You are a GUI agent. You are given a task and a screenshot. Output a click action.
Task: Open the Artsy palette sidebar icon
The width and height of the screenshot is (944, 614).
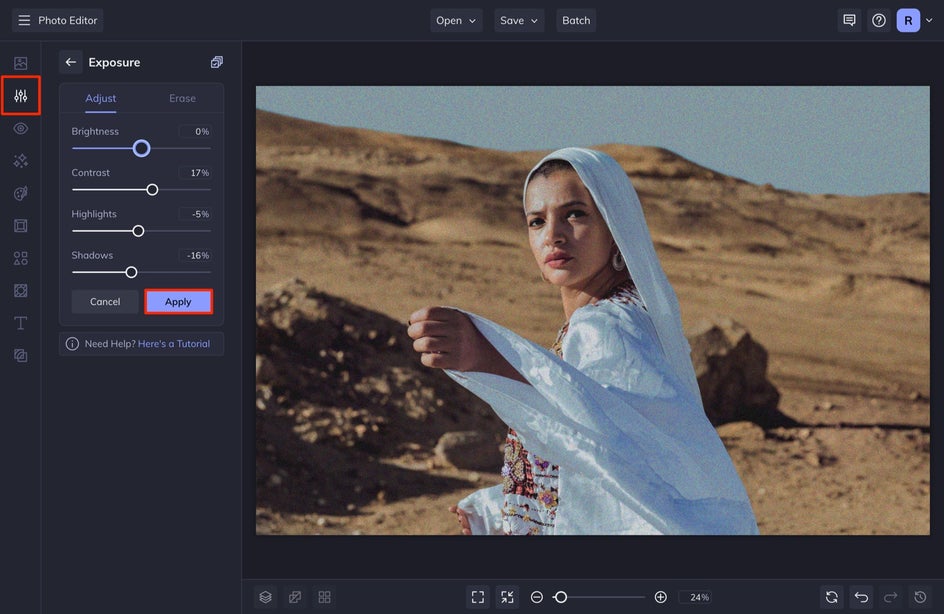coord(20,193)
